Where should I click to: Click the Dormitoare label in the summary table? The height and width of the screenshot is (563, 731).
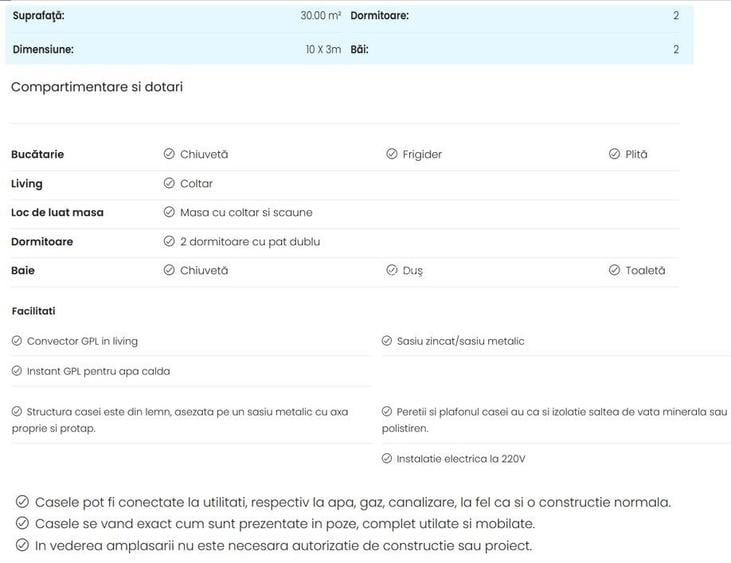click(x=379, y=16)
